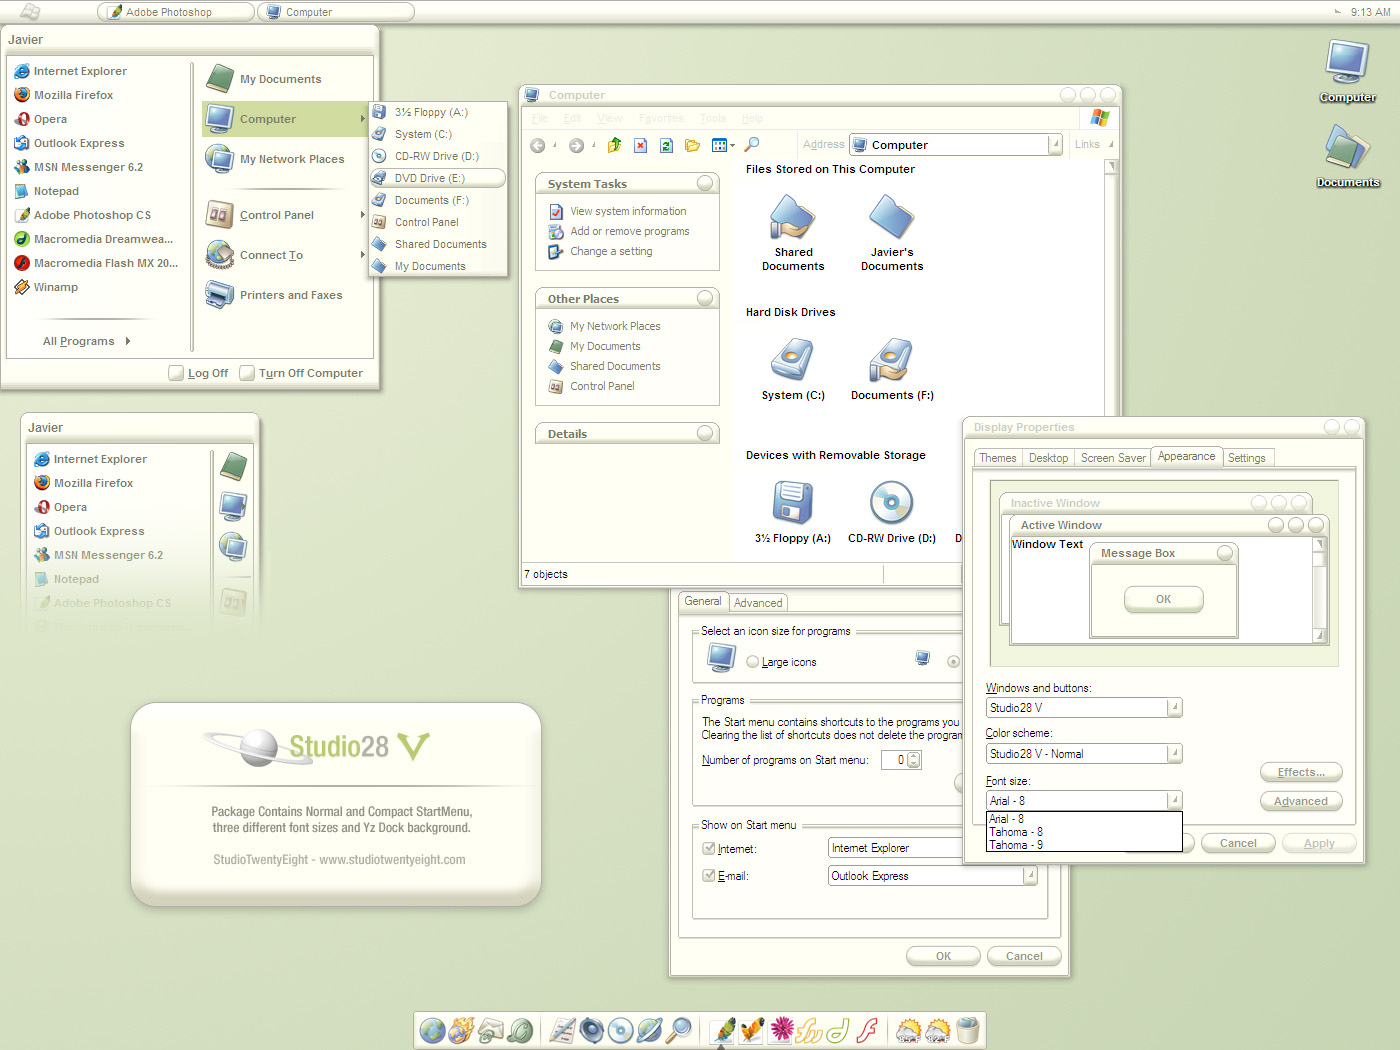Image resolution: width=1400 pixels, height=1050 pixels.
Task: Click the Forward arrow in Computer window
Action: 576,145
